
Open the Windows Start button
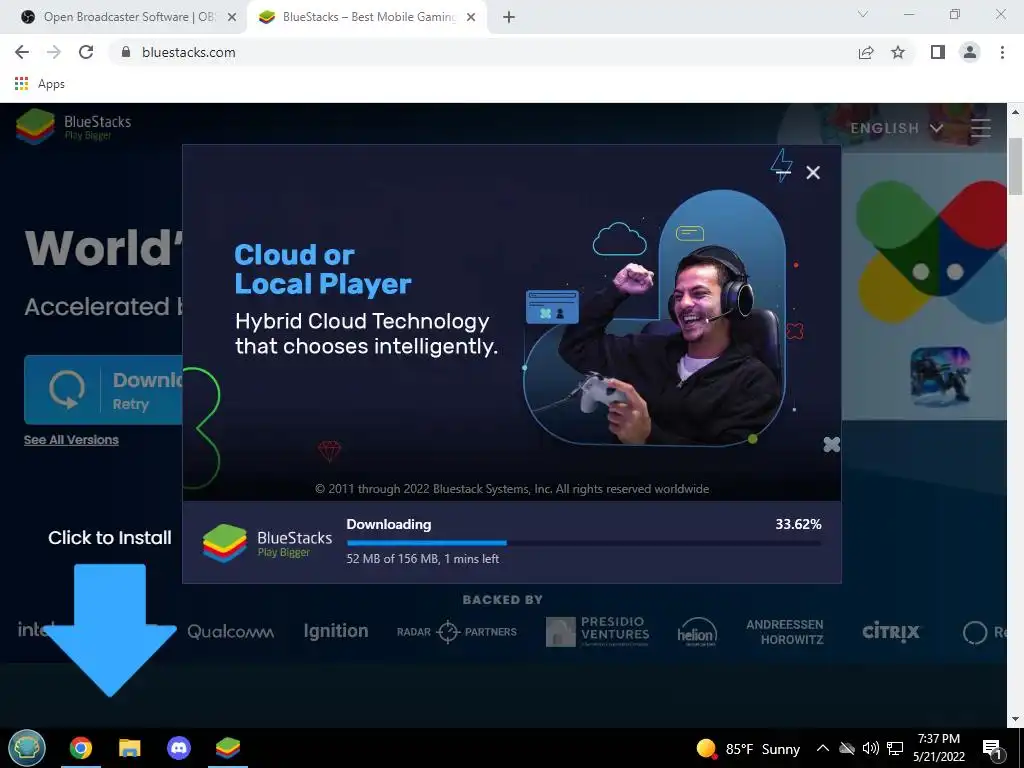pyautogui.click(x=27, y=748)
